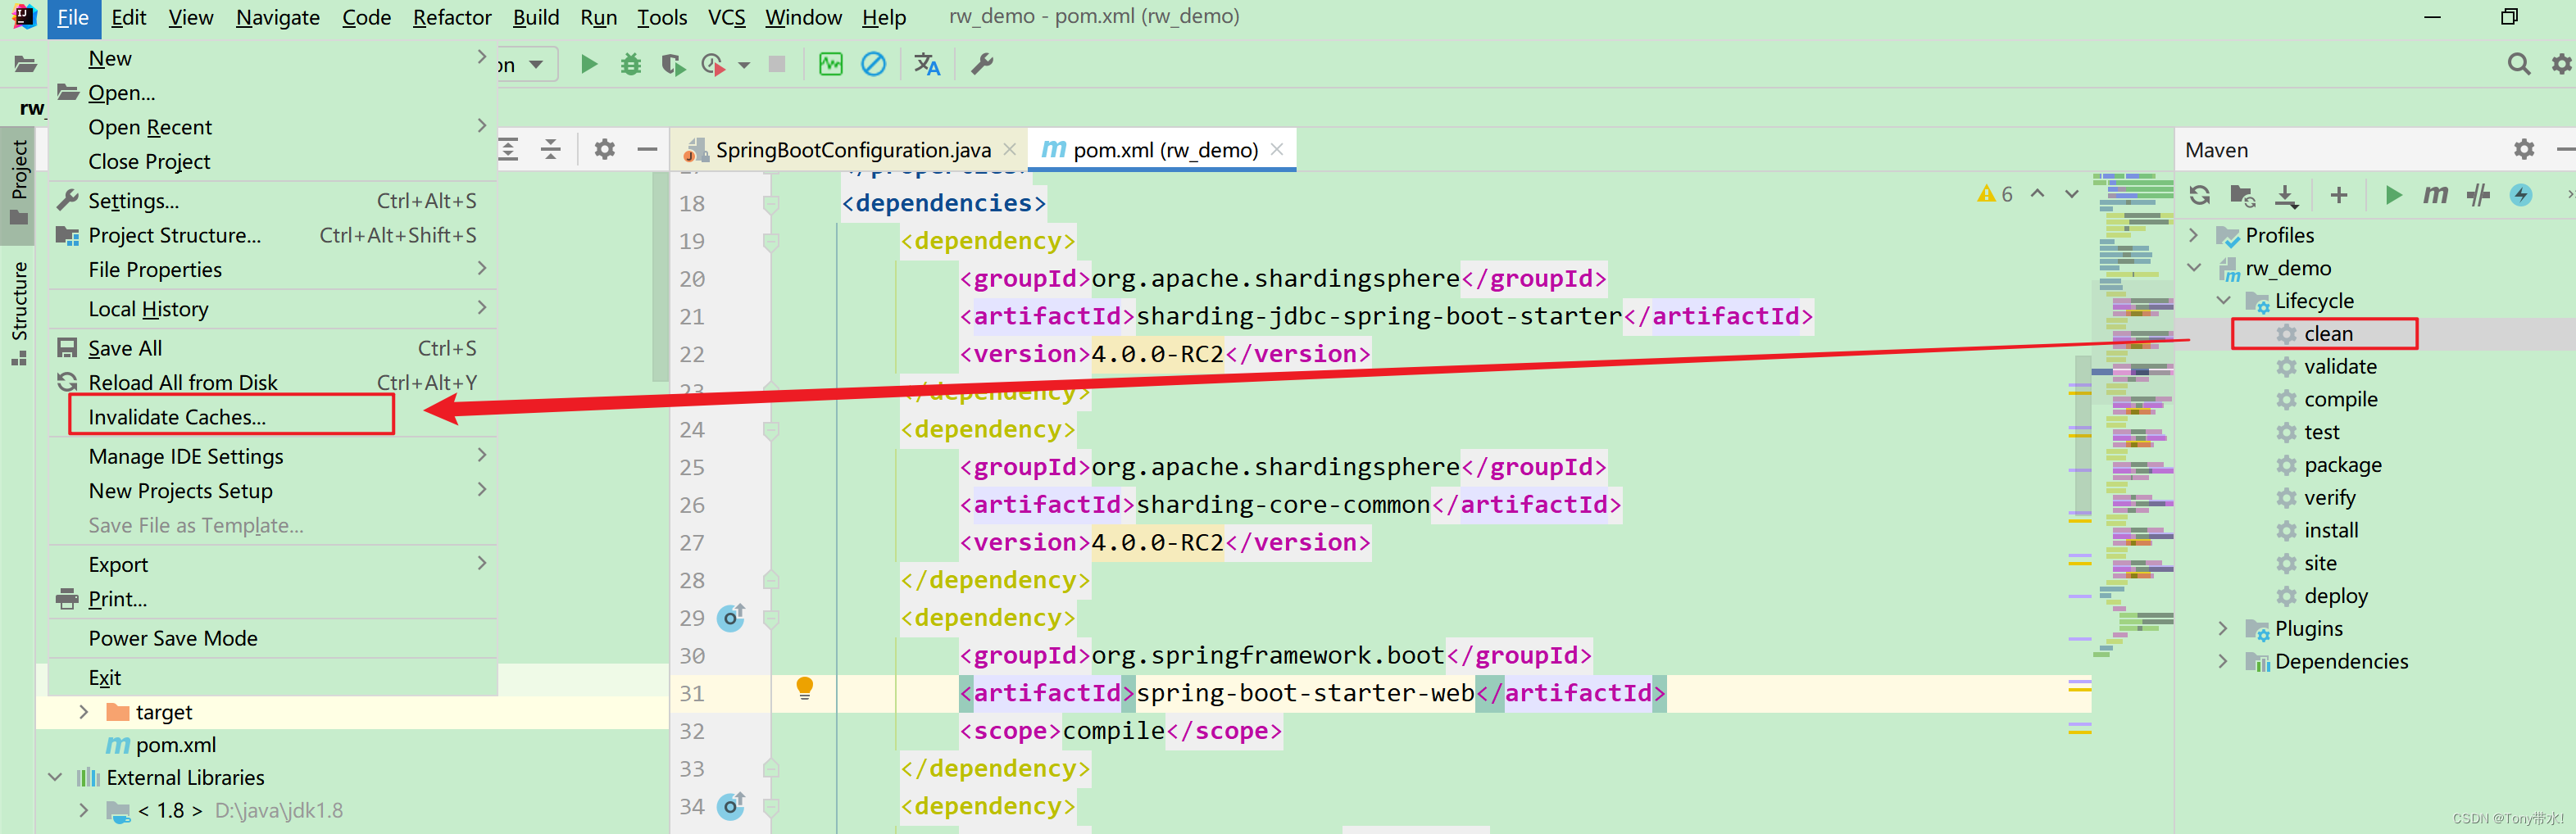Image resolution: width=2576 pixels, height=834 pixels.
Task: Click the Profile run clock icon
Action: click(713, 65)
